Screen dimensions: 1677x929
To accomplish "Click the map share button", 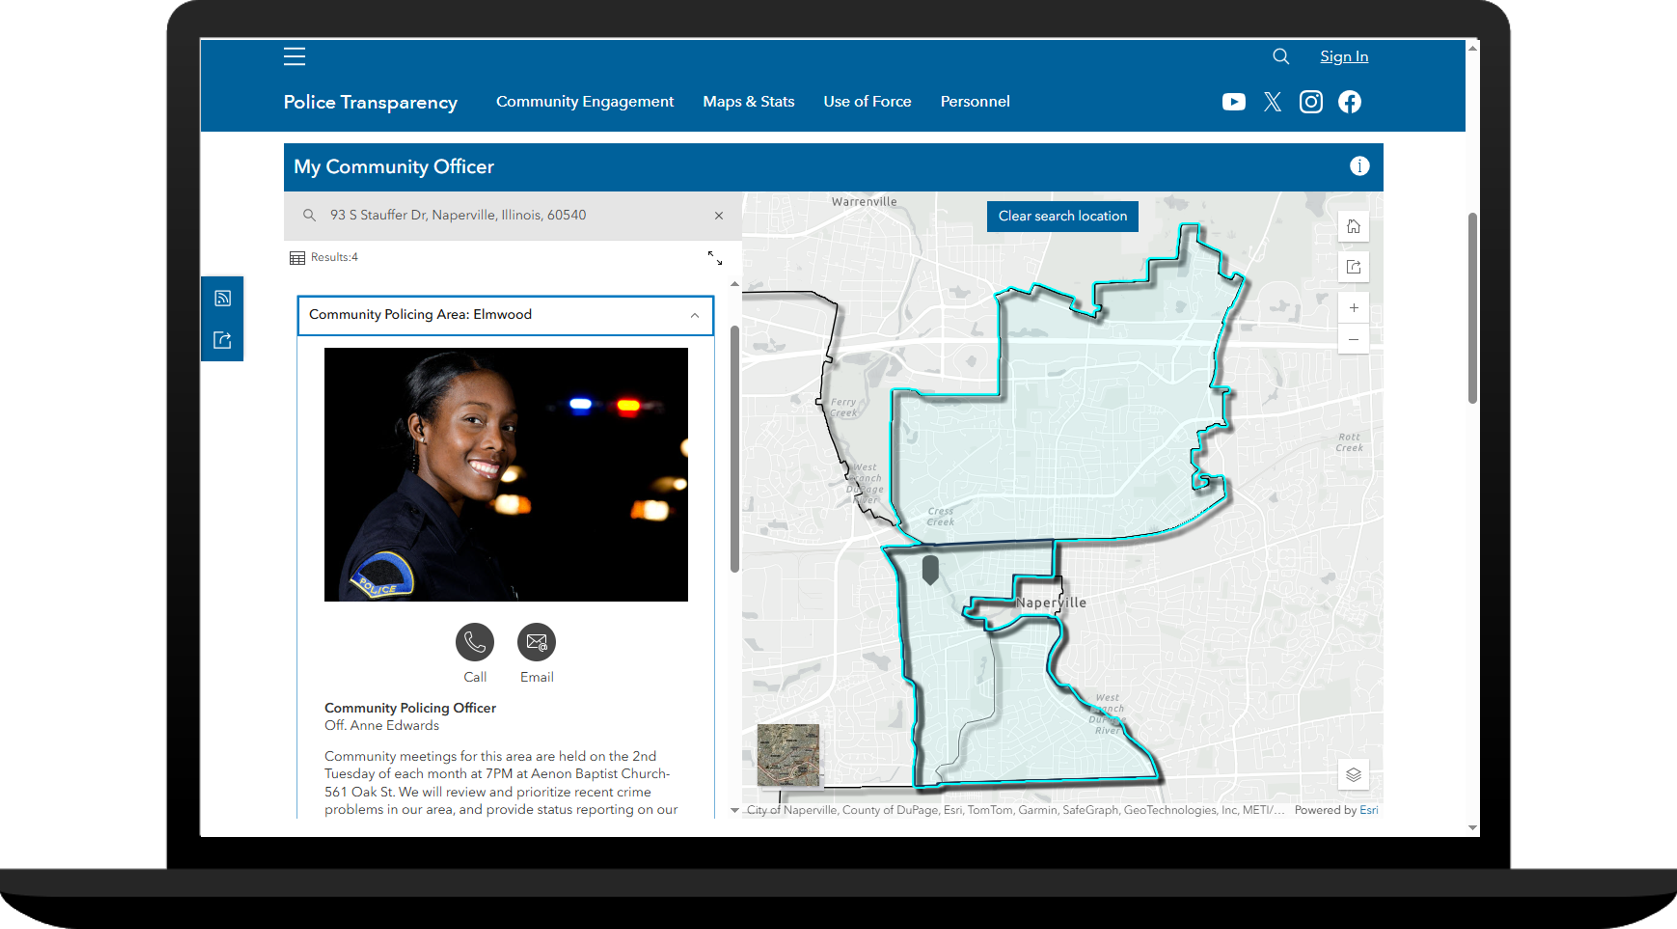I will (1354, 267).
